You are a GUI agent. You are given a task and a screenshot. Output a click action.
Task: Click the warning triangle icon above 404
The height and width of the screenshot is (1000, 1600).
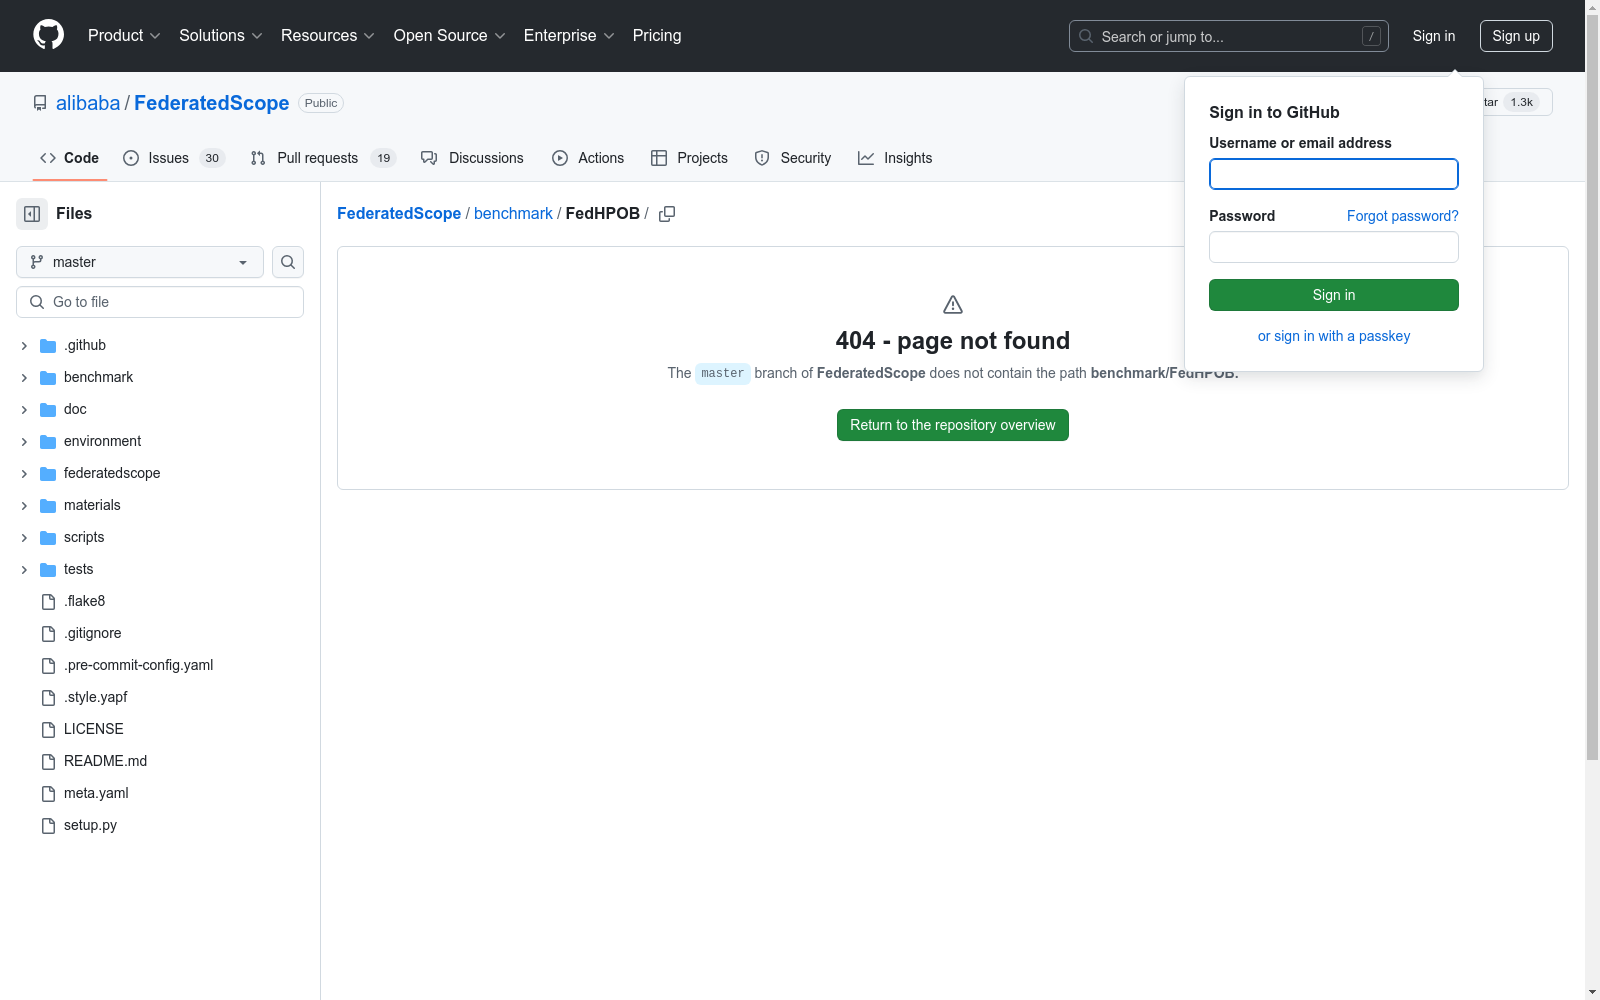click(953, 304)
